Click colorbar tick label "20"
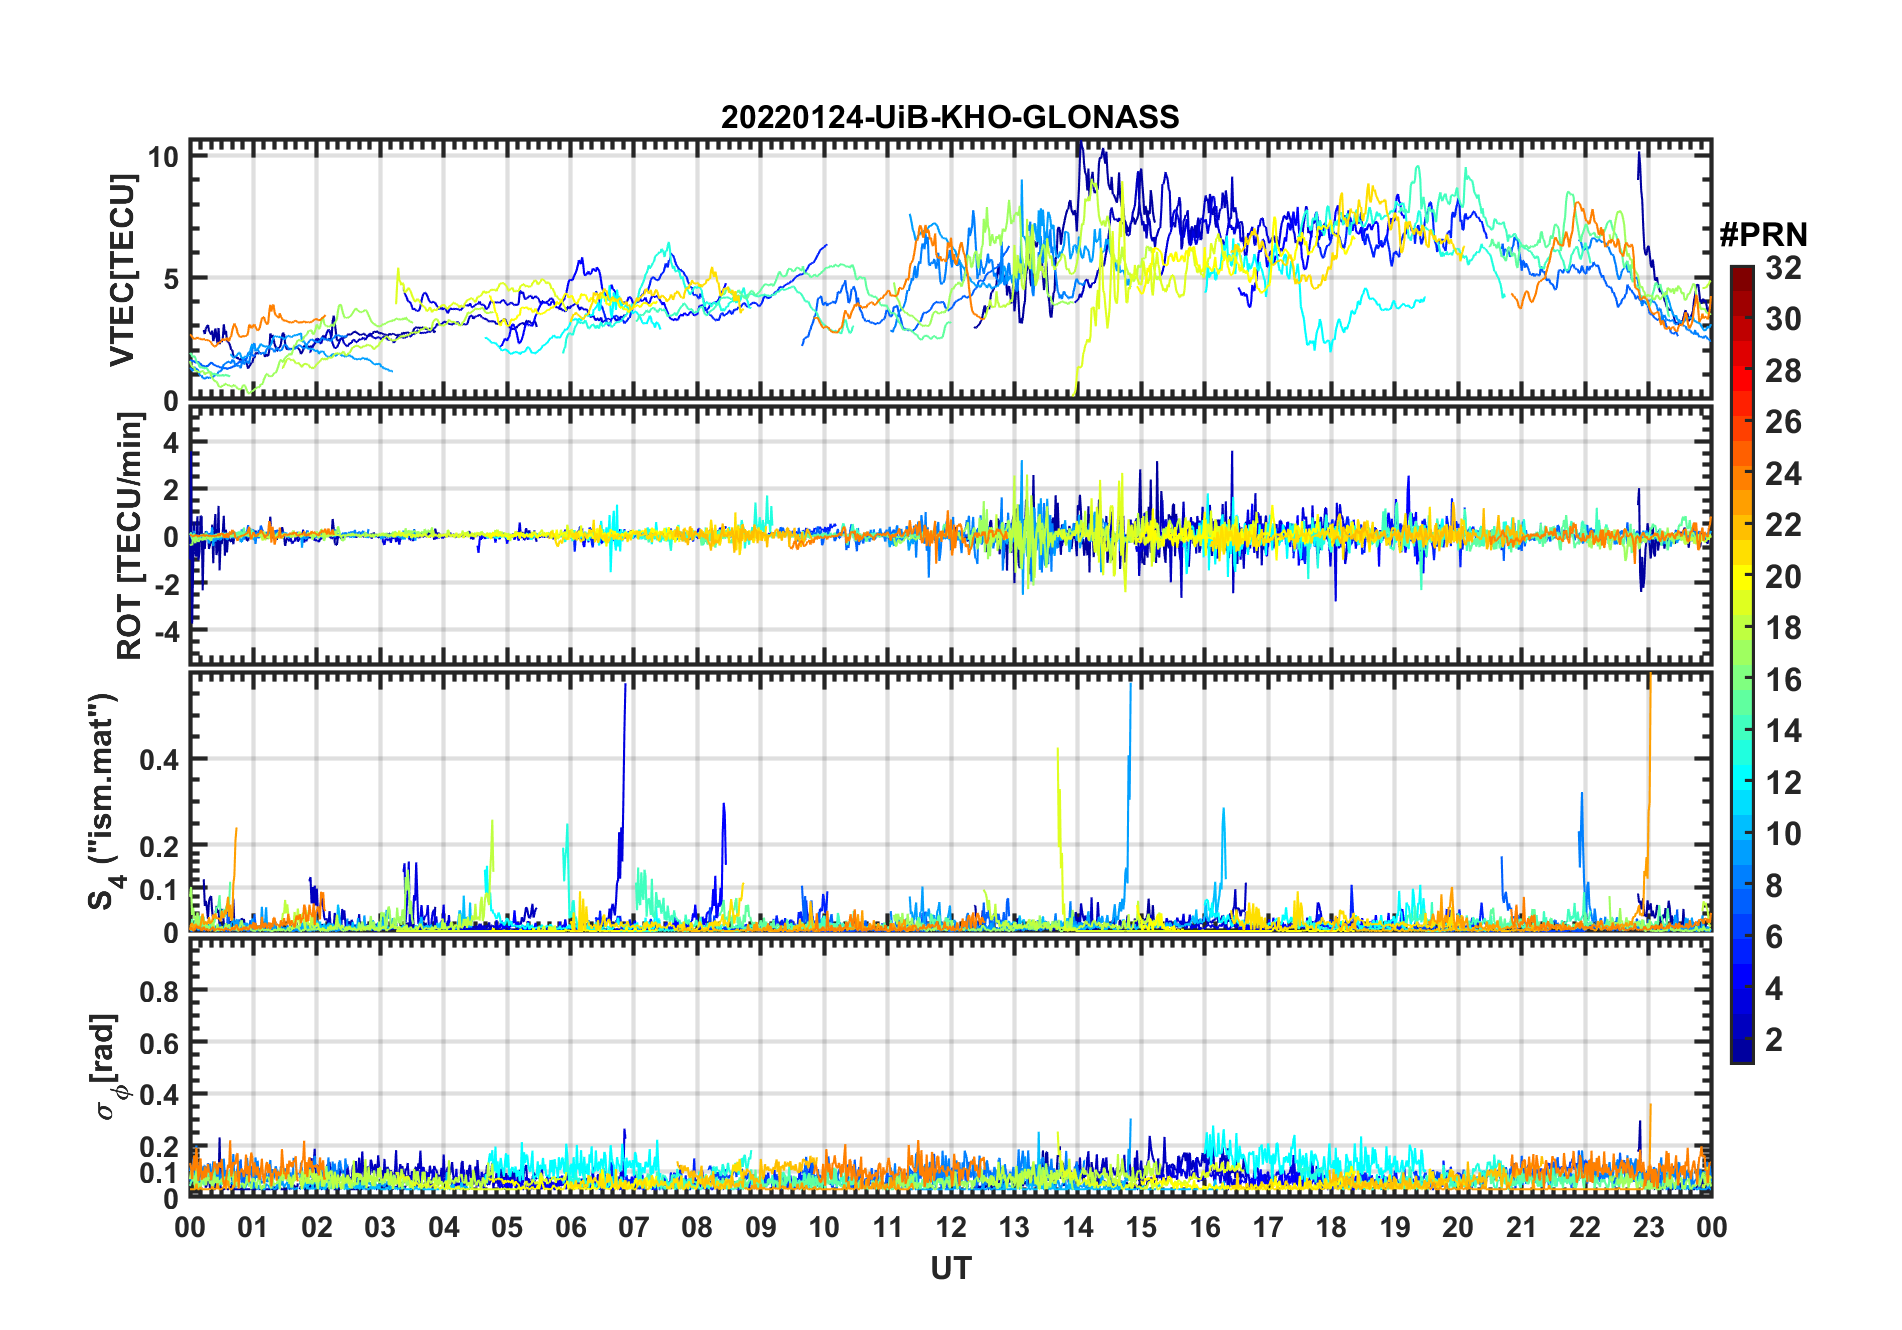 pyautogui.click(x=1783, y=577)
